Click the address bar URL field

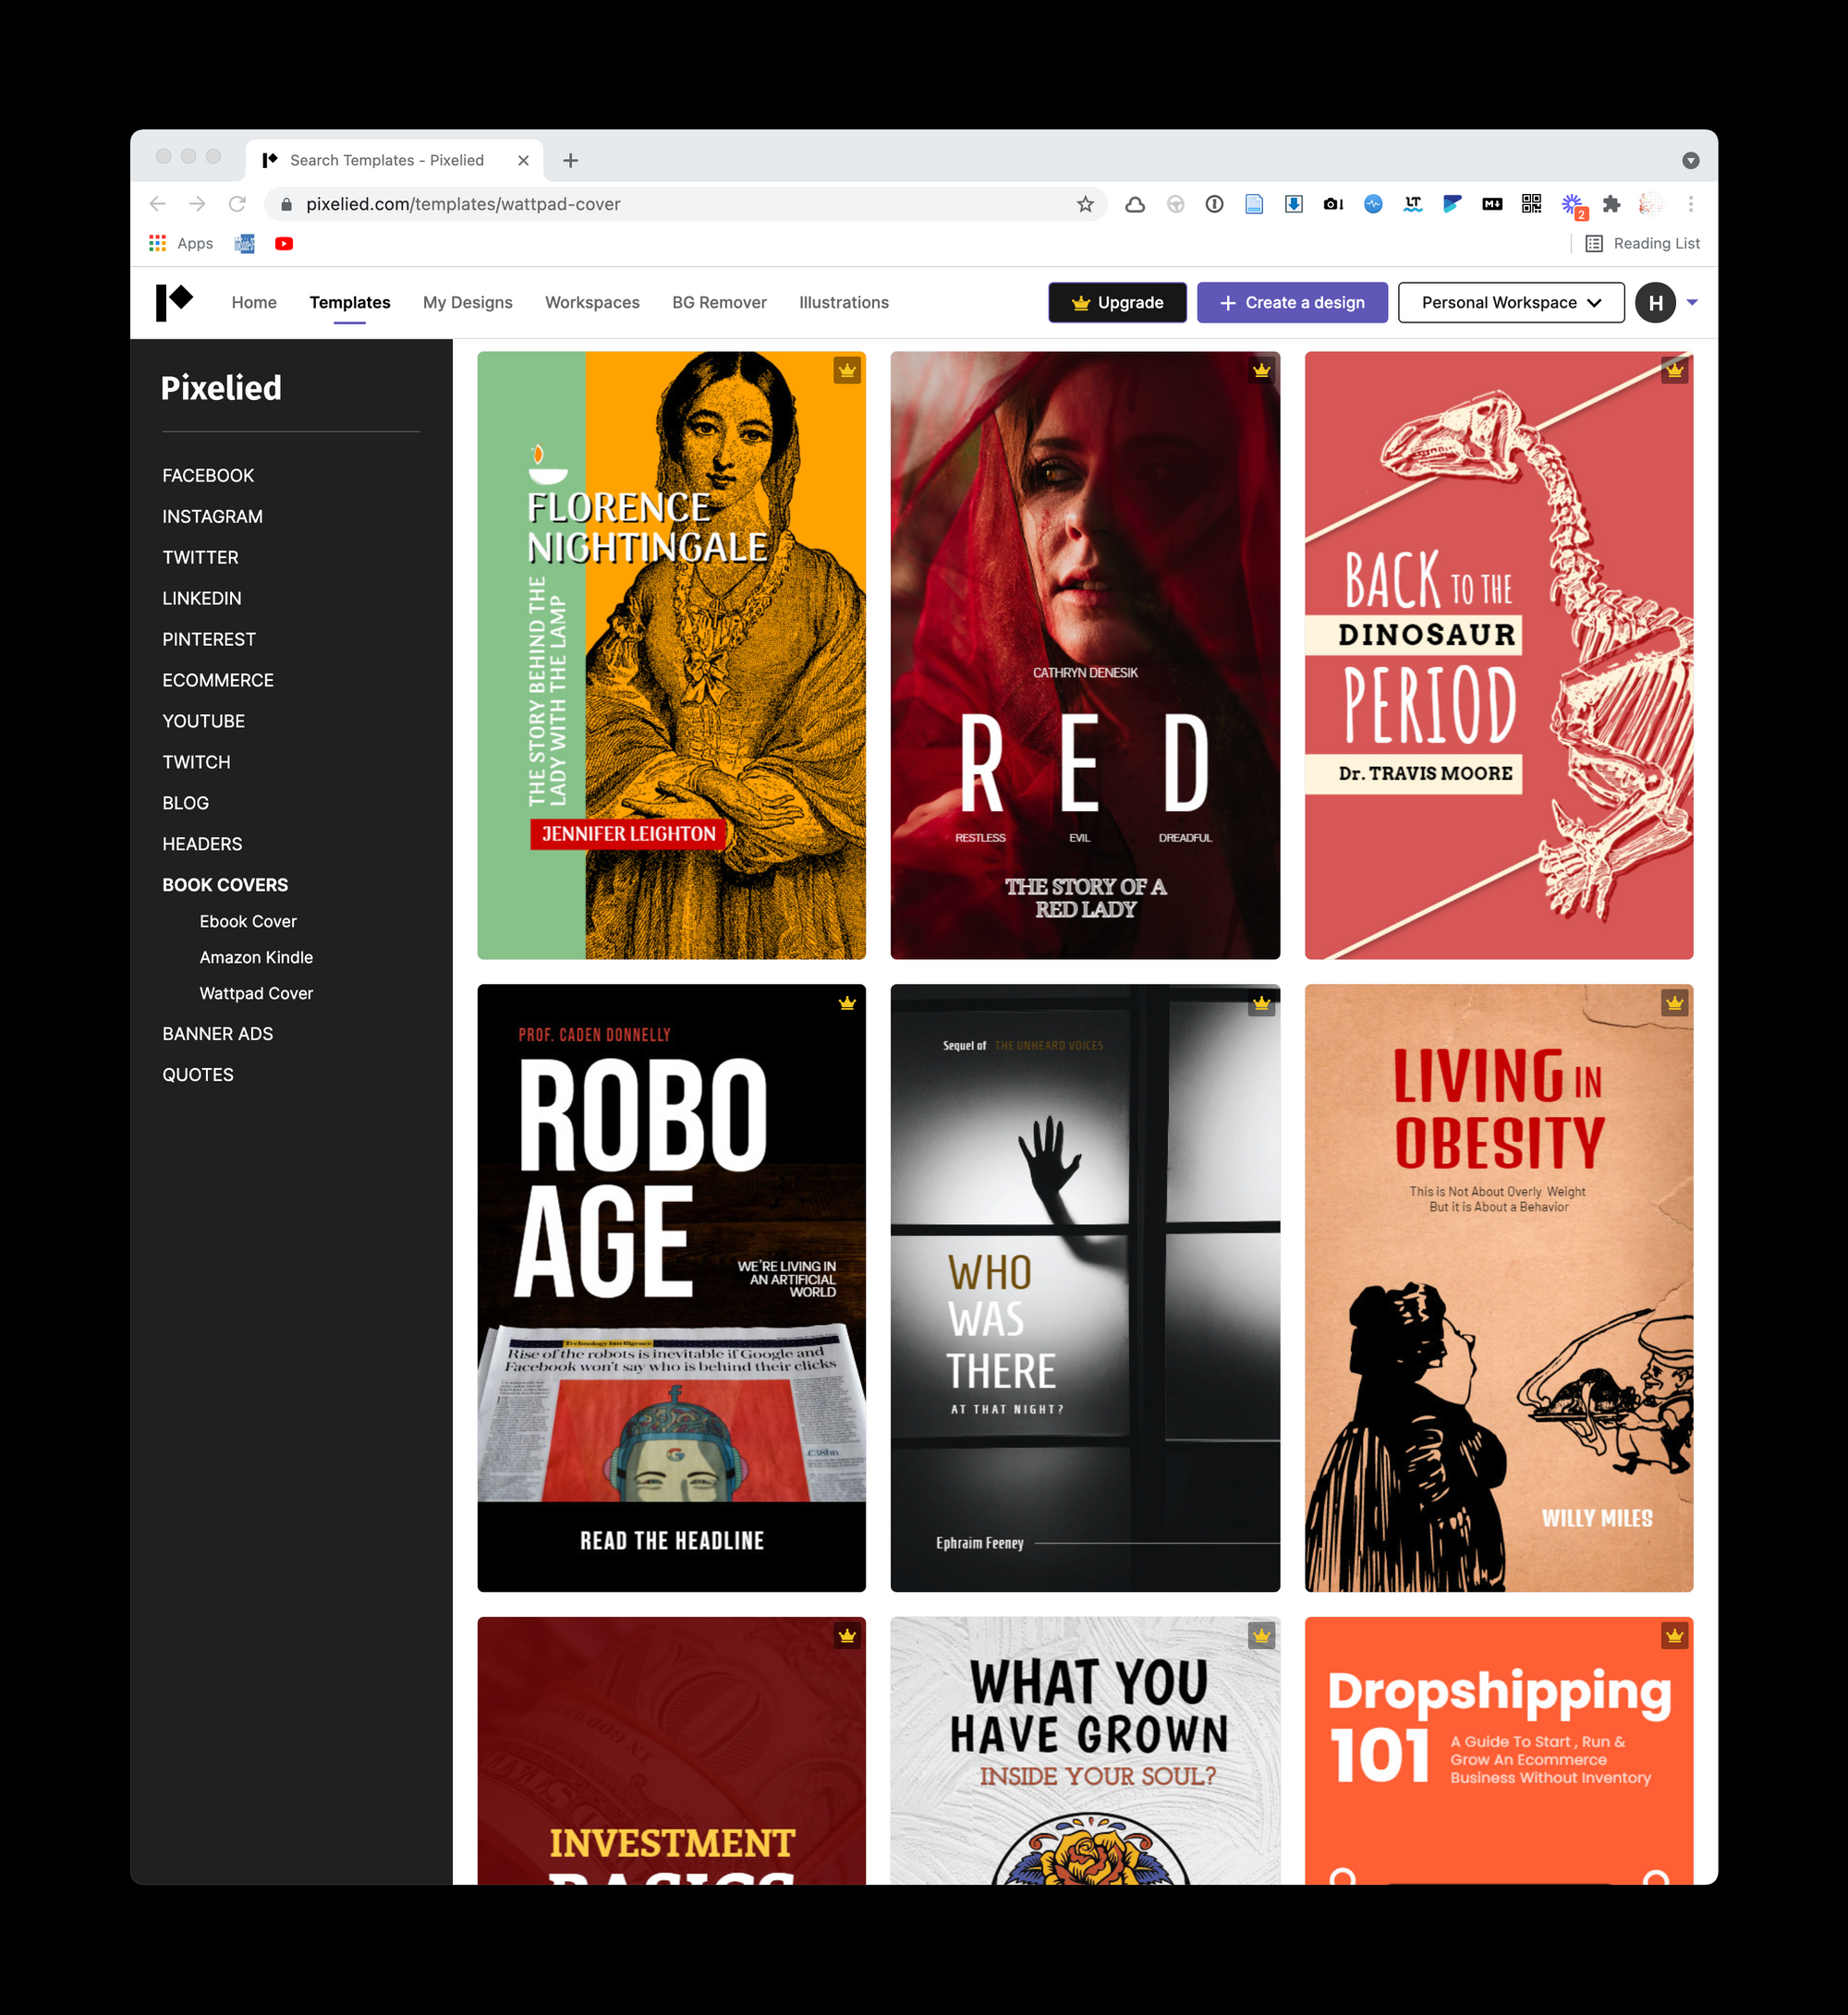click(x=685, y=204)
